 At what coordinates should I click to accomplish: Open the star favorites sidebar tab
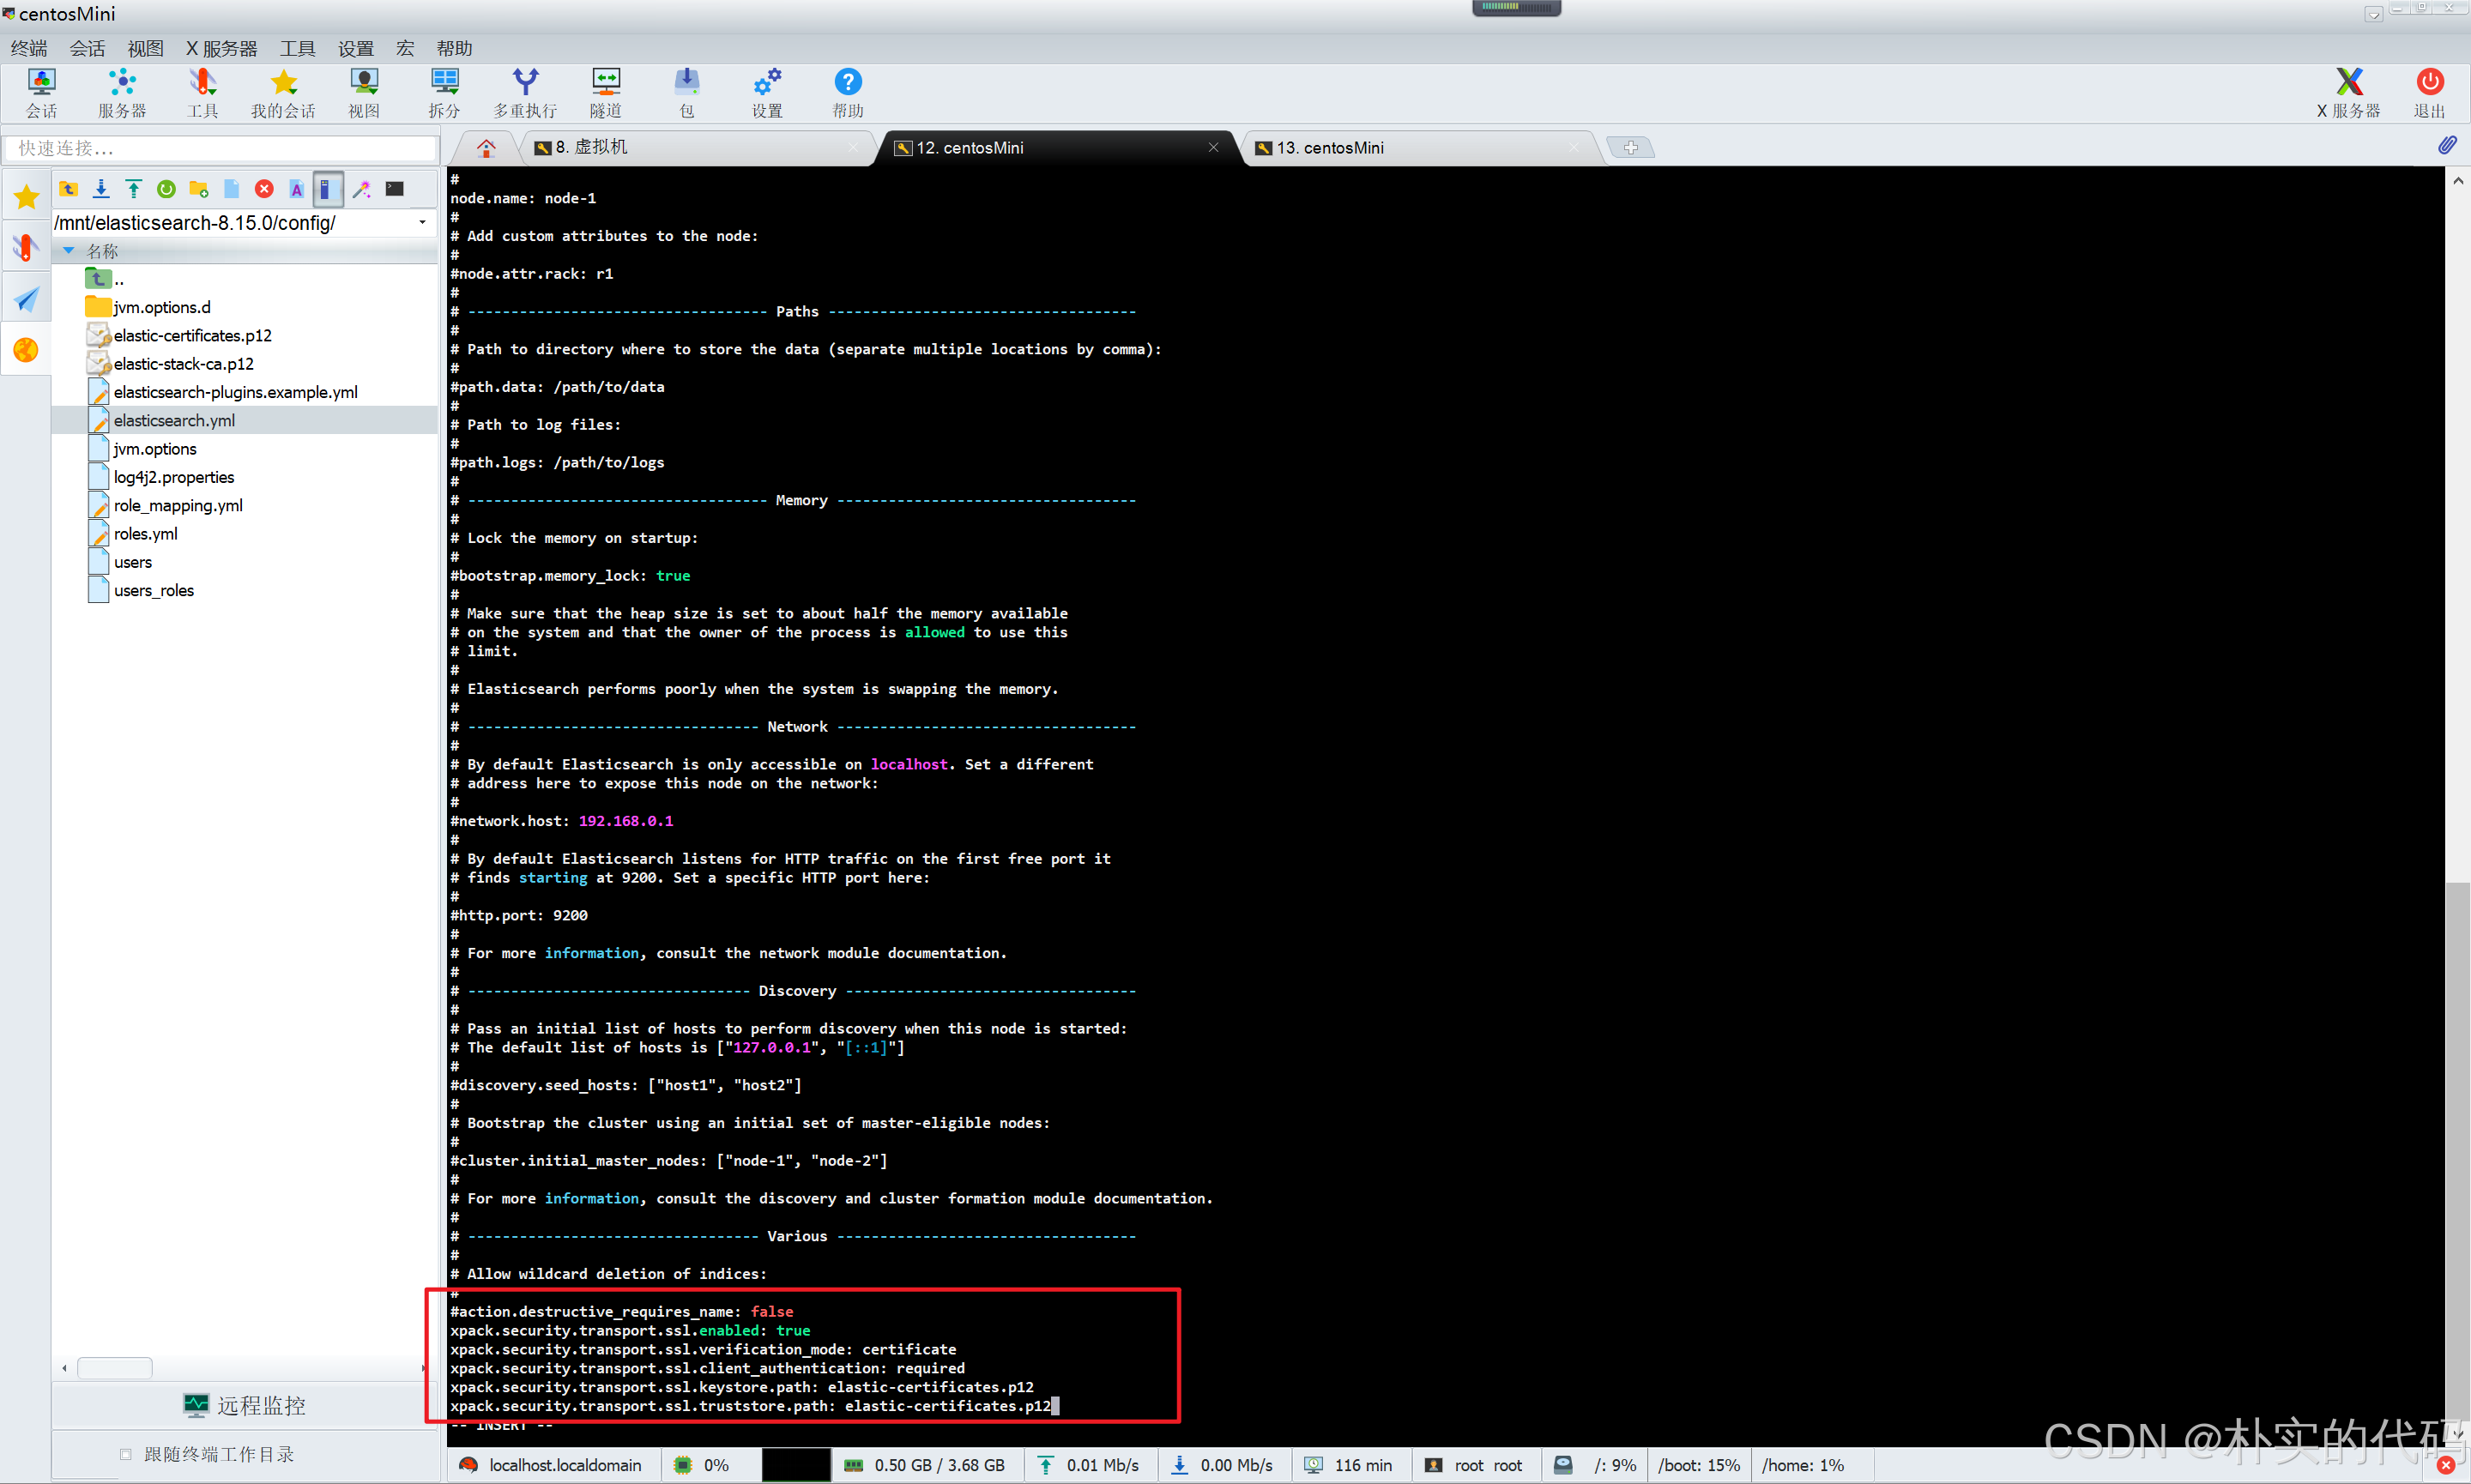[x=26, y=196]
